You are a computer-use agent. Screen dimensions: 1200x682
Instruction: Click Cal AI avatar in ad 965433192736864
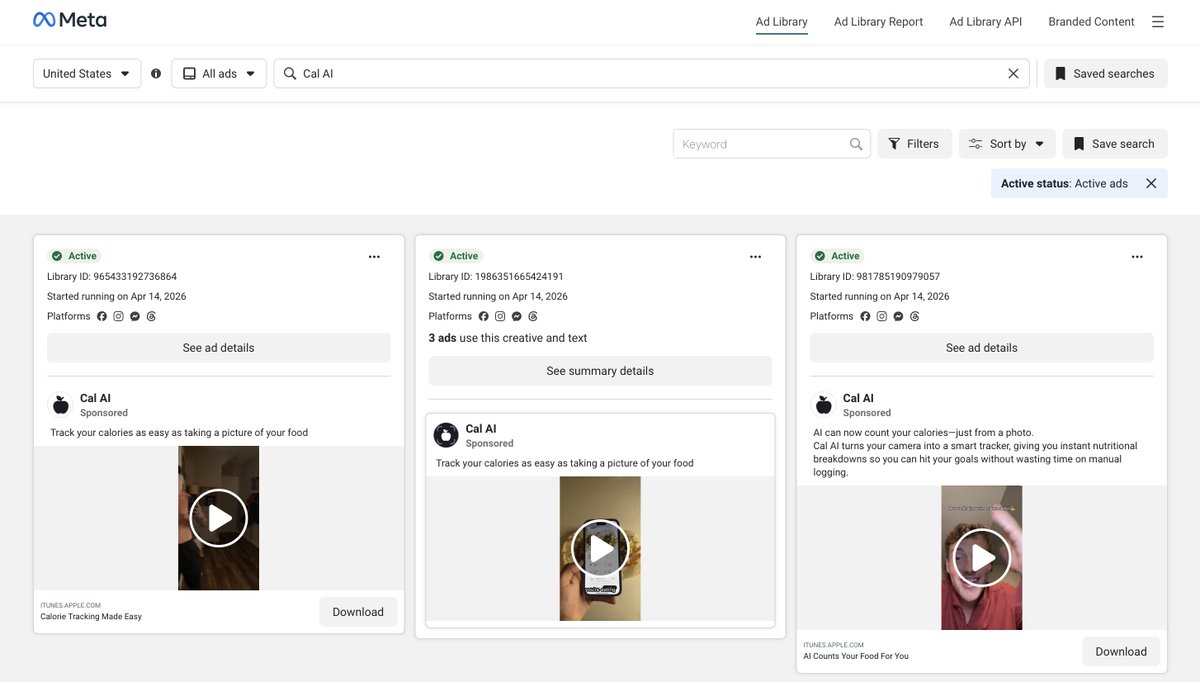[61, 404]
